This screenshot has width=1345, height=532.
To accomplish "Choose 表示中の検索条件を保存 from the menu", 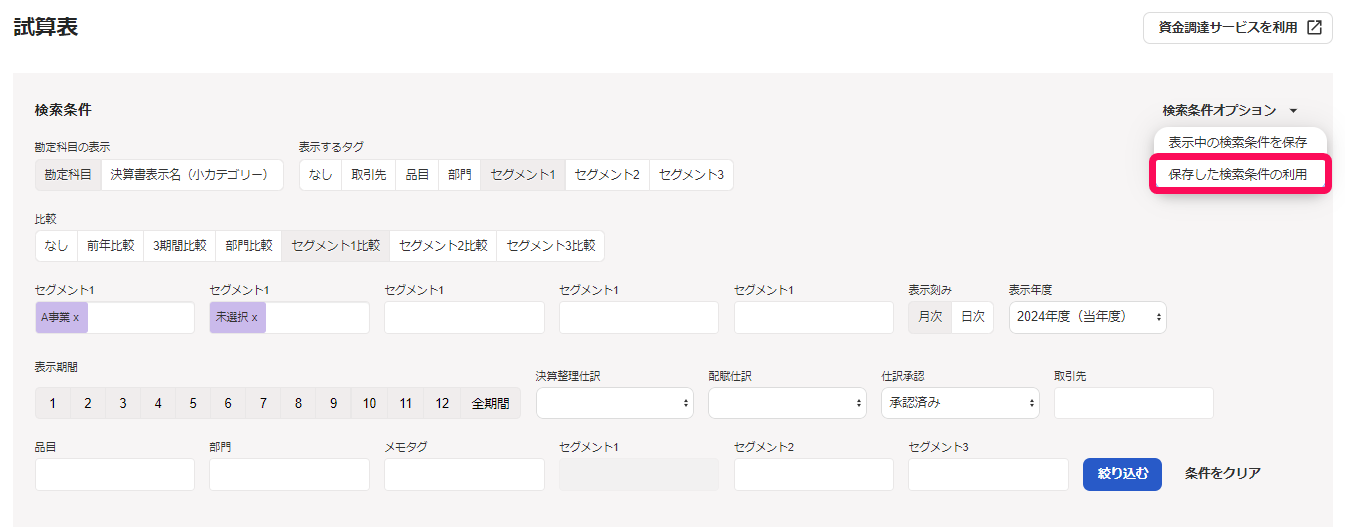I will 1238,143.
